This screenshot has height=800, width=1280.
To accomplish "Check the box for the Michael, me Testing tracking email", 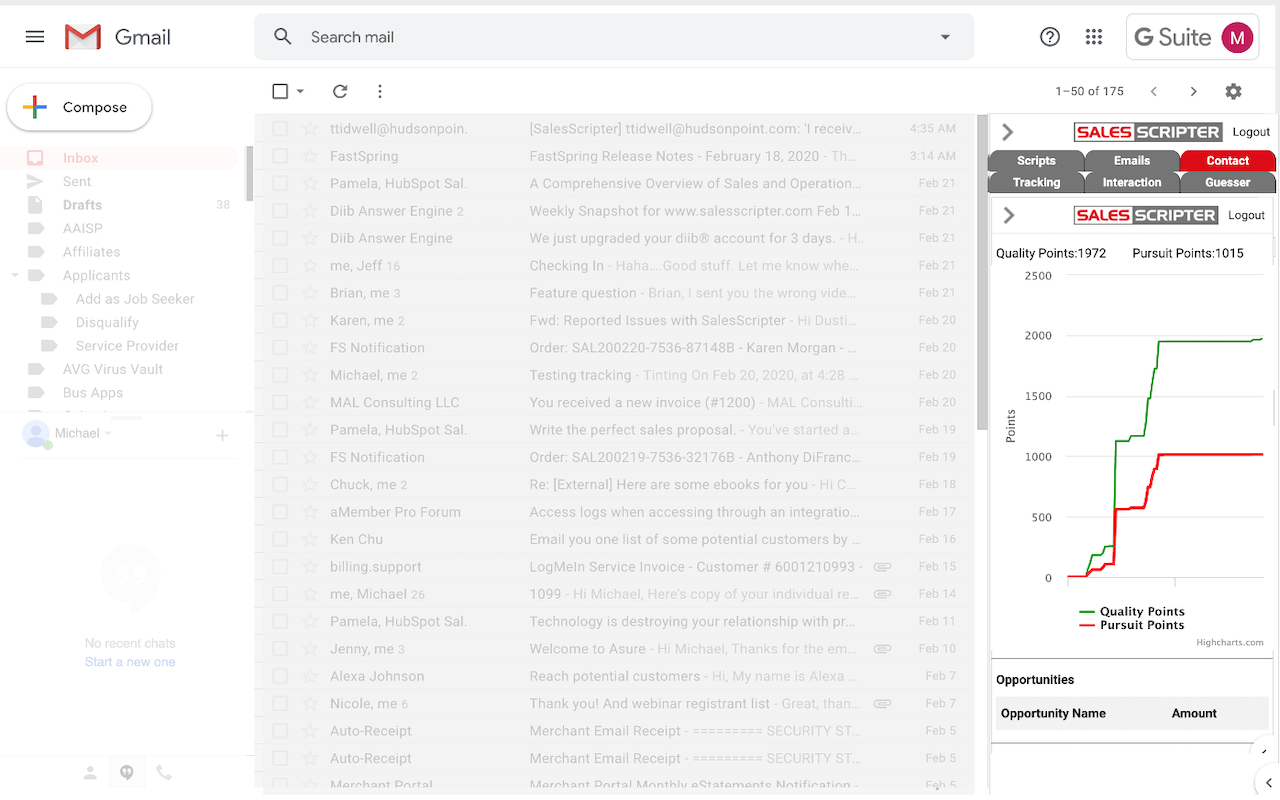I will 280,375.
